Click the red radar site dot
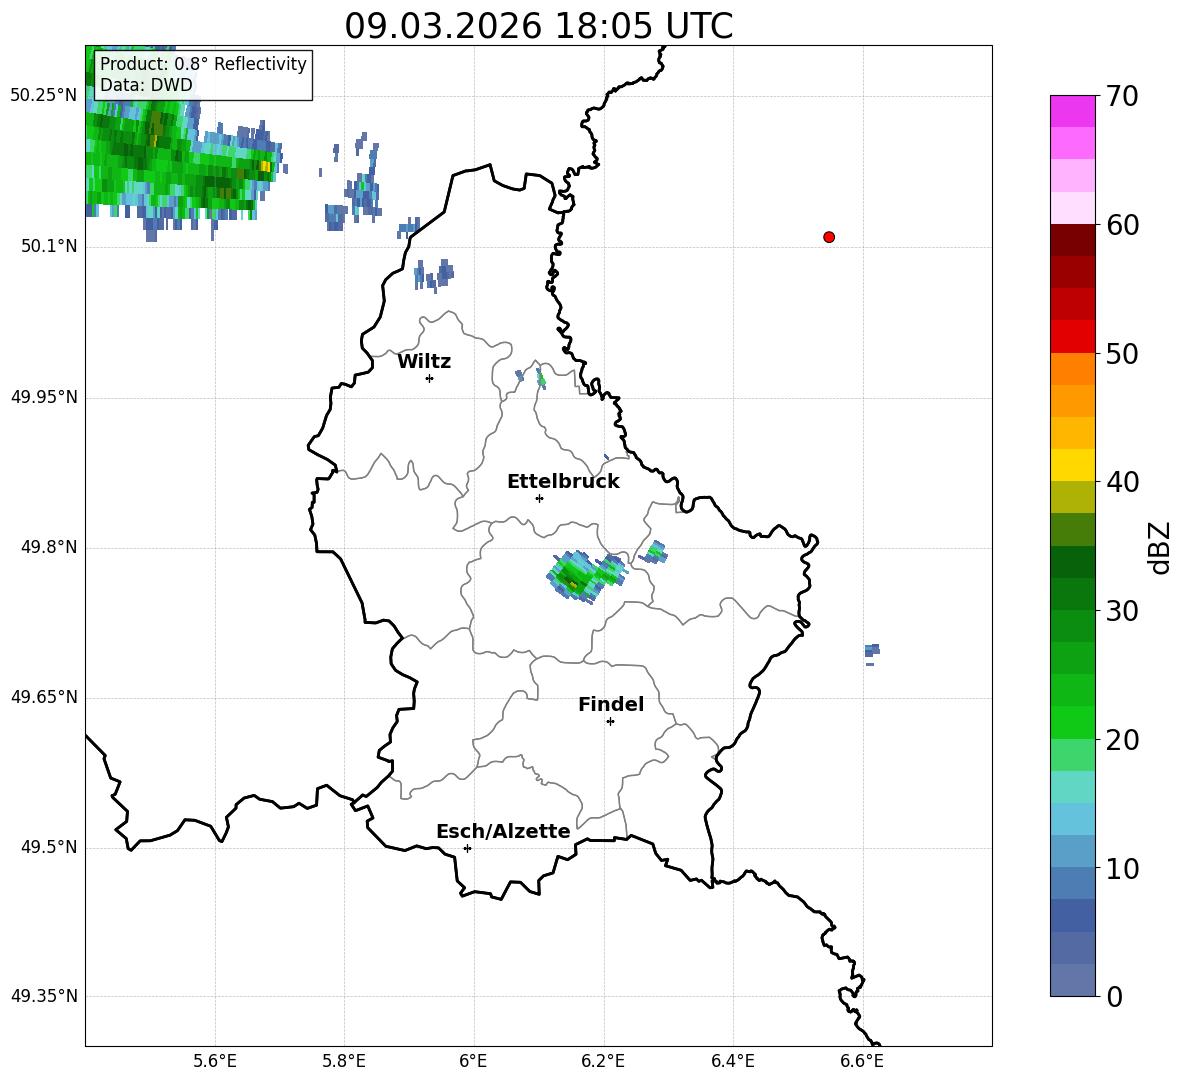 click(x=829, y=237)
